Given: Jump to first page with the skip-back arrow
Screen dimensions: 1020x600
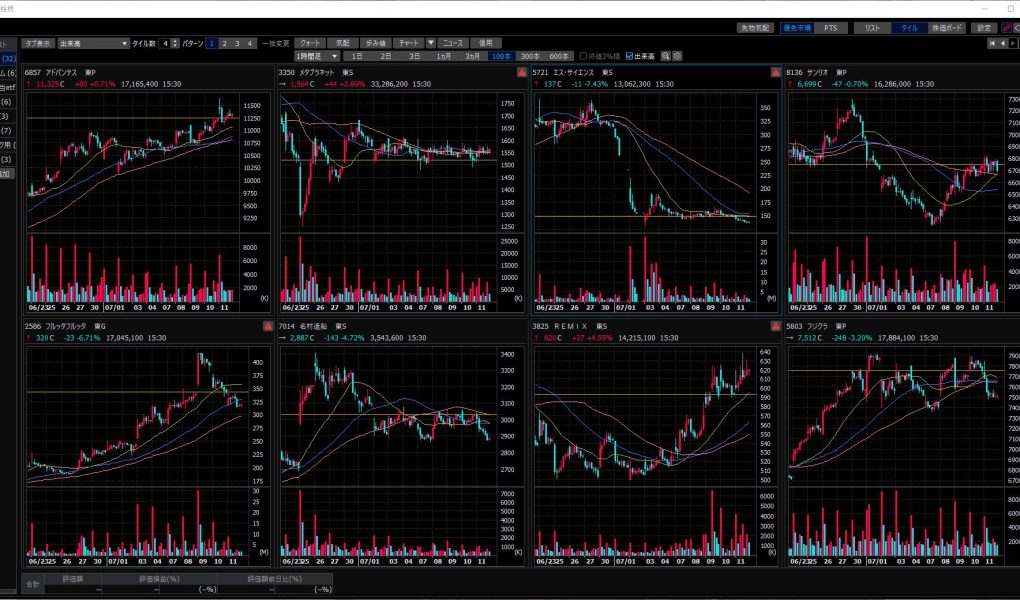Looking at the screenshot, I should (x=992, y=44).
